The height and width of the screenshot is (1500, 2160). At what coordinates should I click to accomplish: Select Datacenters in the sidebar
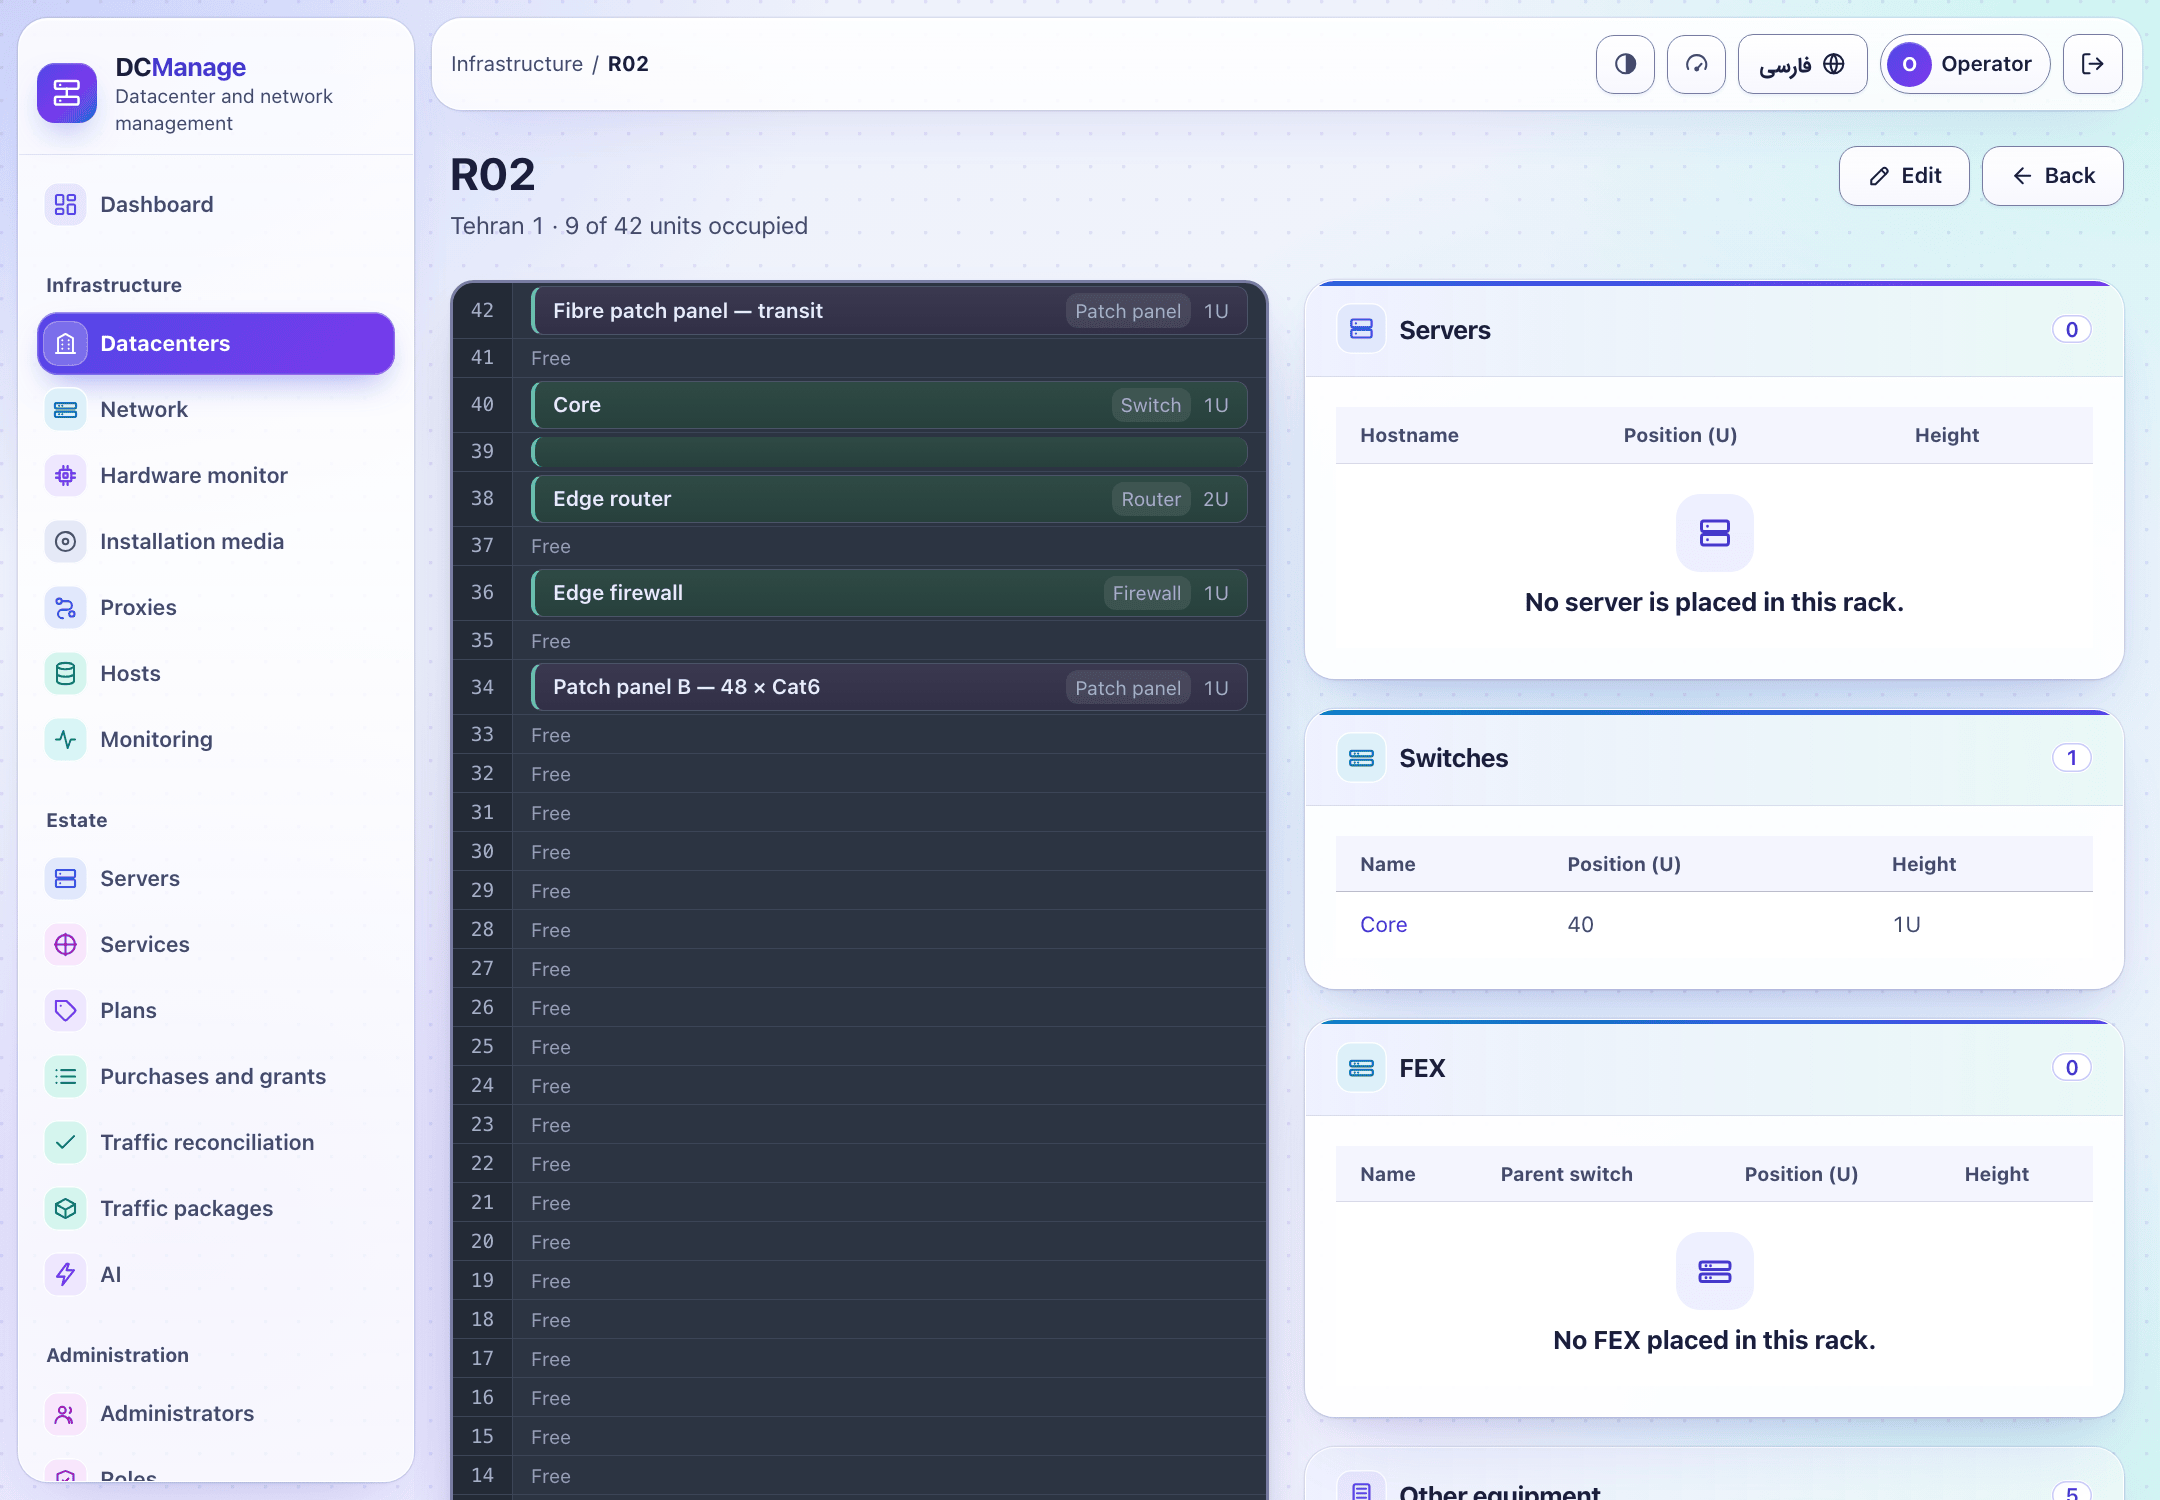[x=216, y=343]
